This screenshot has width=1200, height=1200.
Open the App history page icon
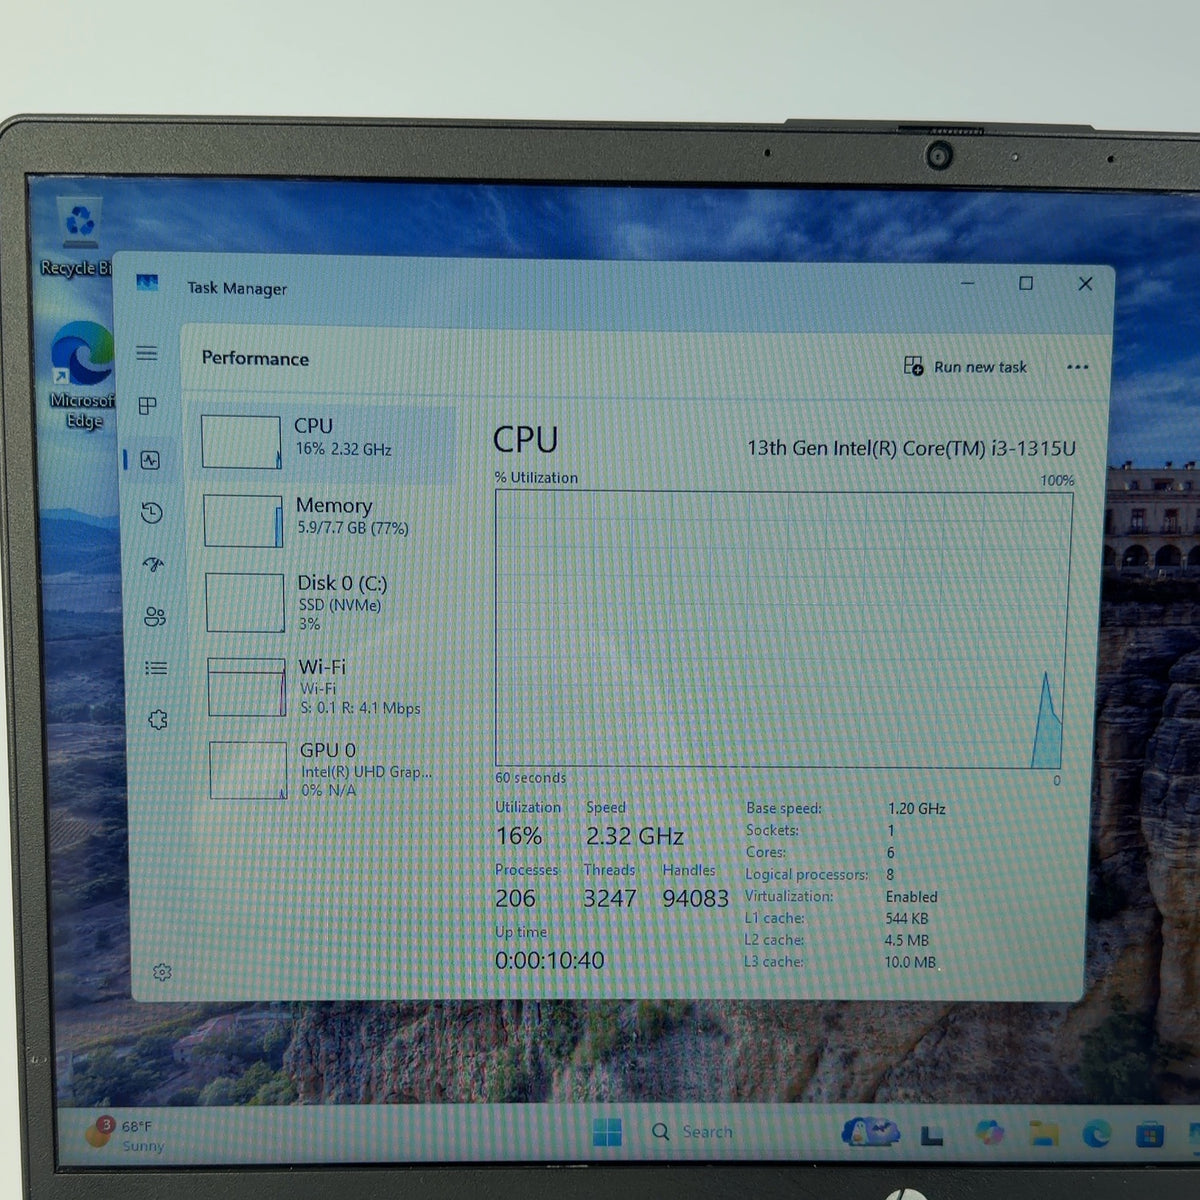click(x=152, y=513)
